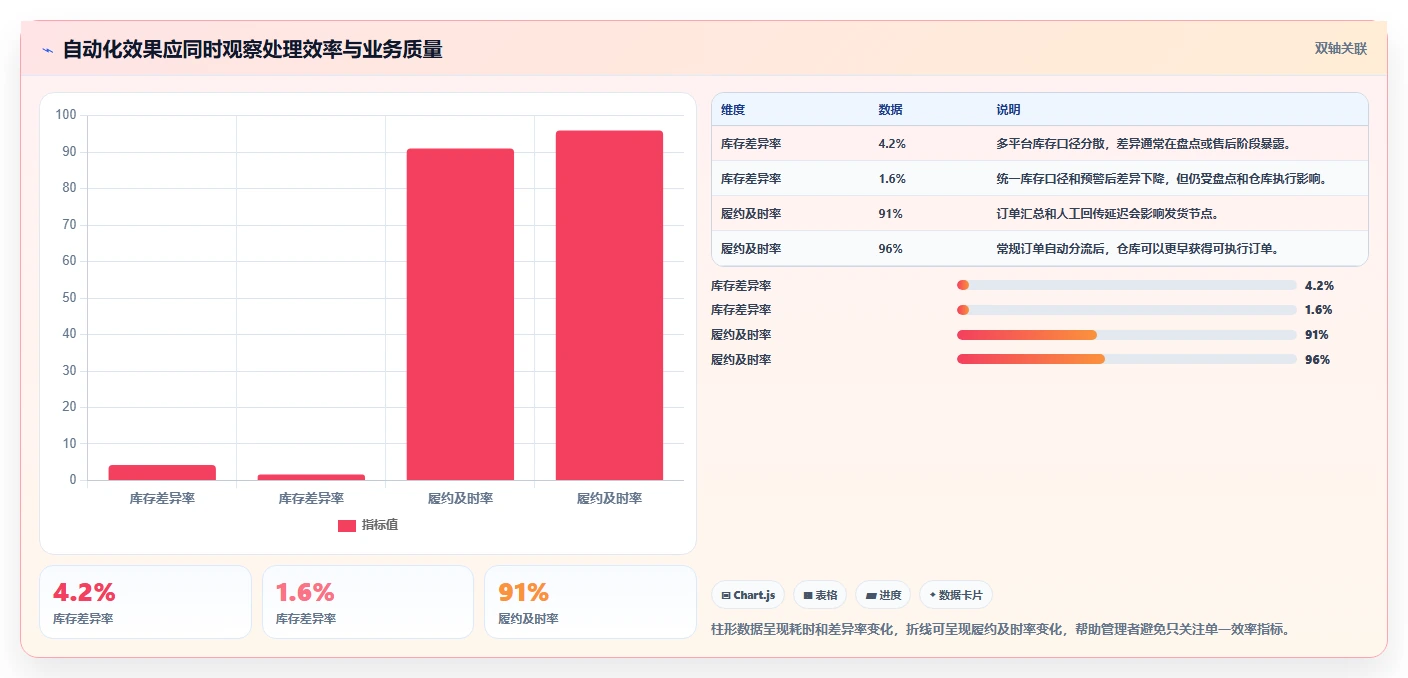Select the 数据卡片 chip

click(x=956, y=595)
